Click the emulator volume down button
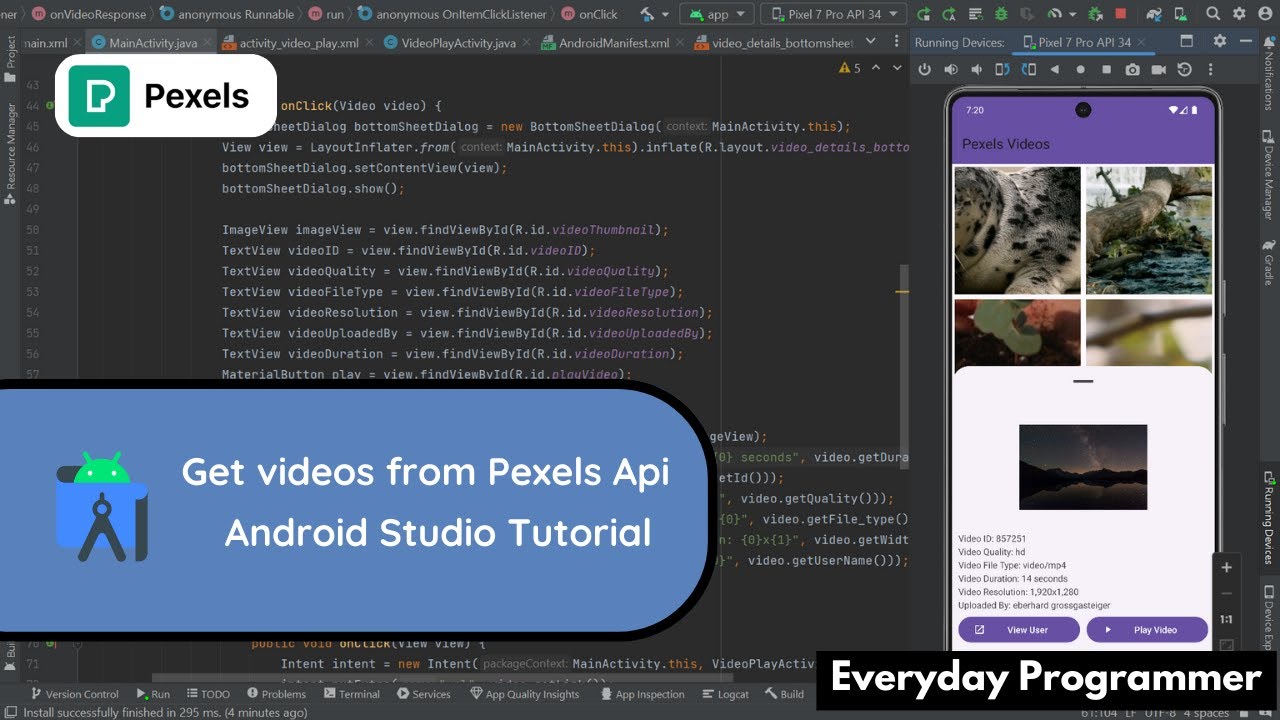 976,69
